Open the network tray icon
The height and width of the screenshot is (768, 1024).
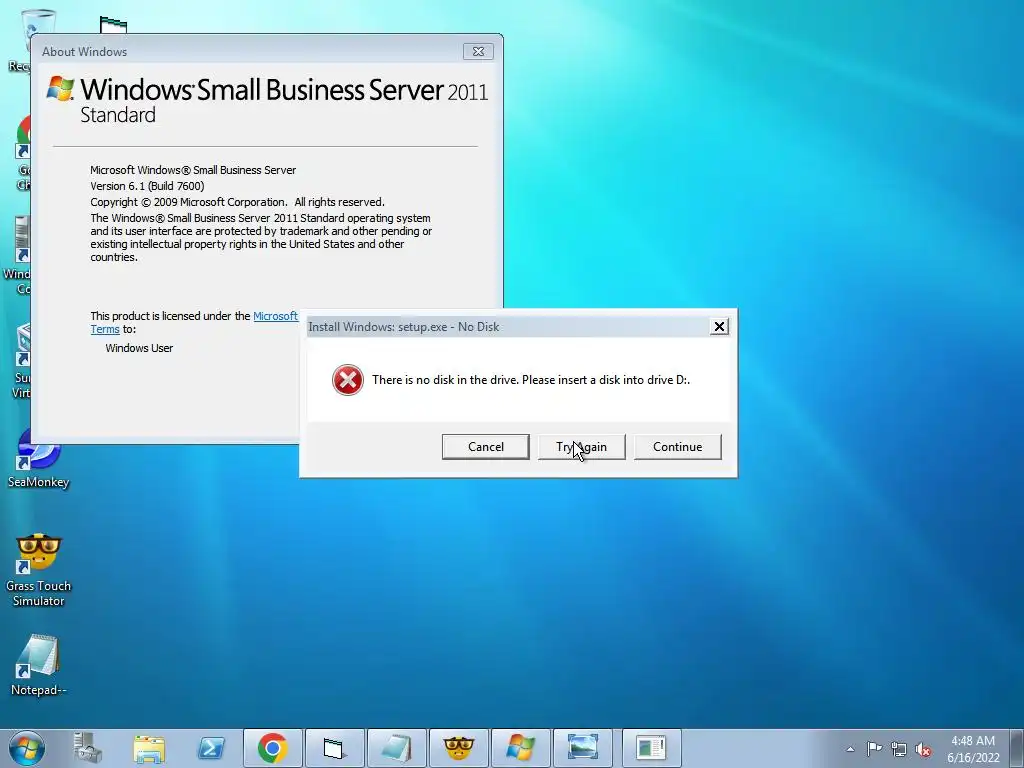899,749
